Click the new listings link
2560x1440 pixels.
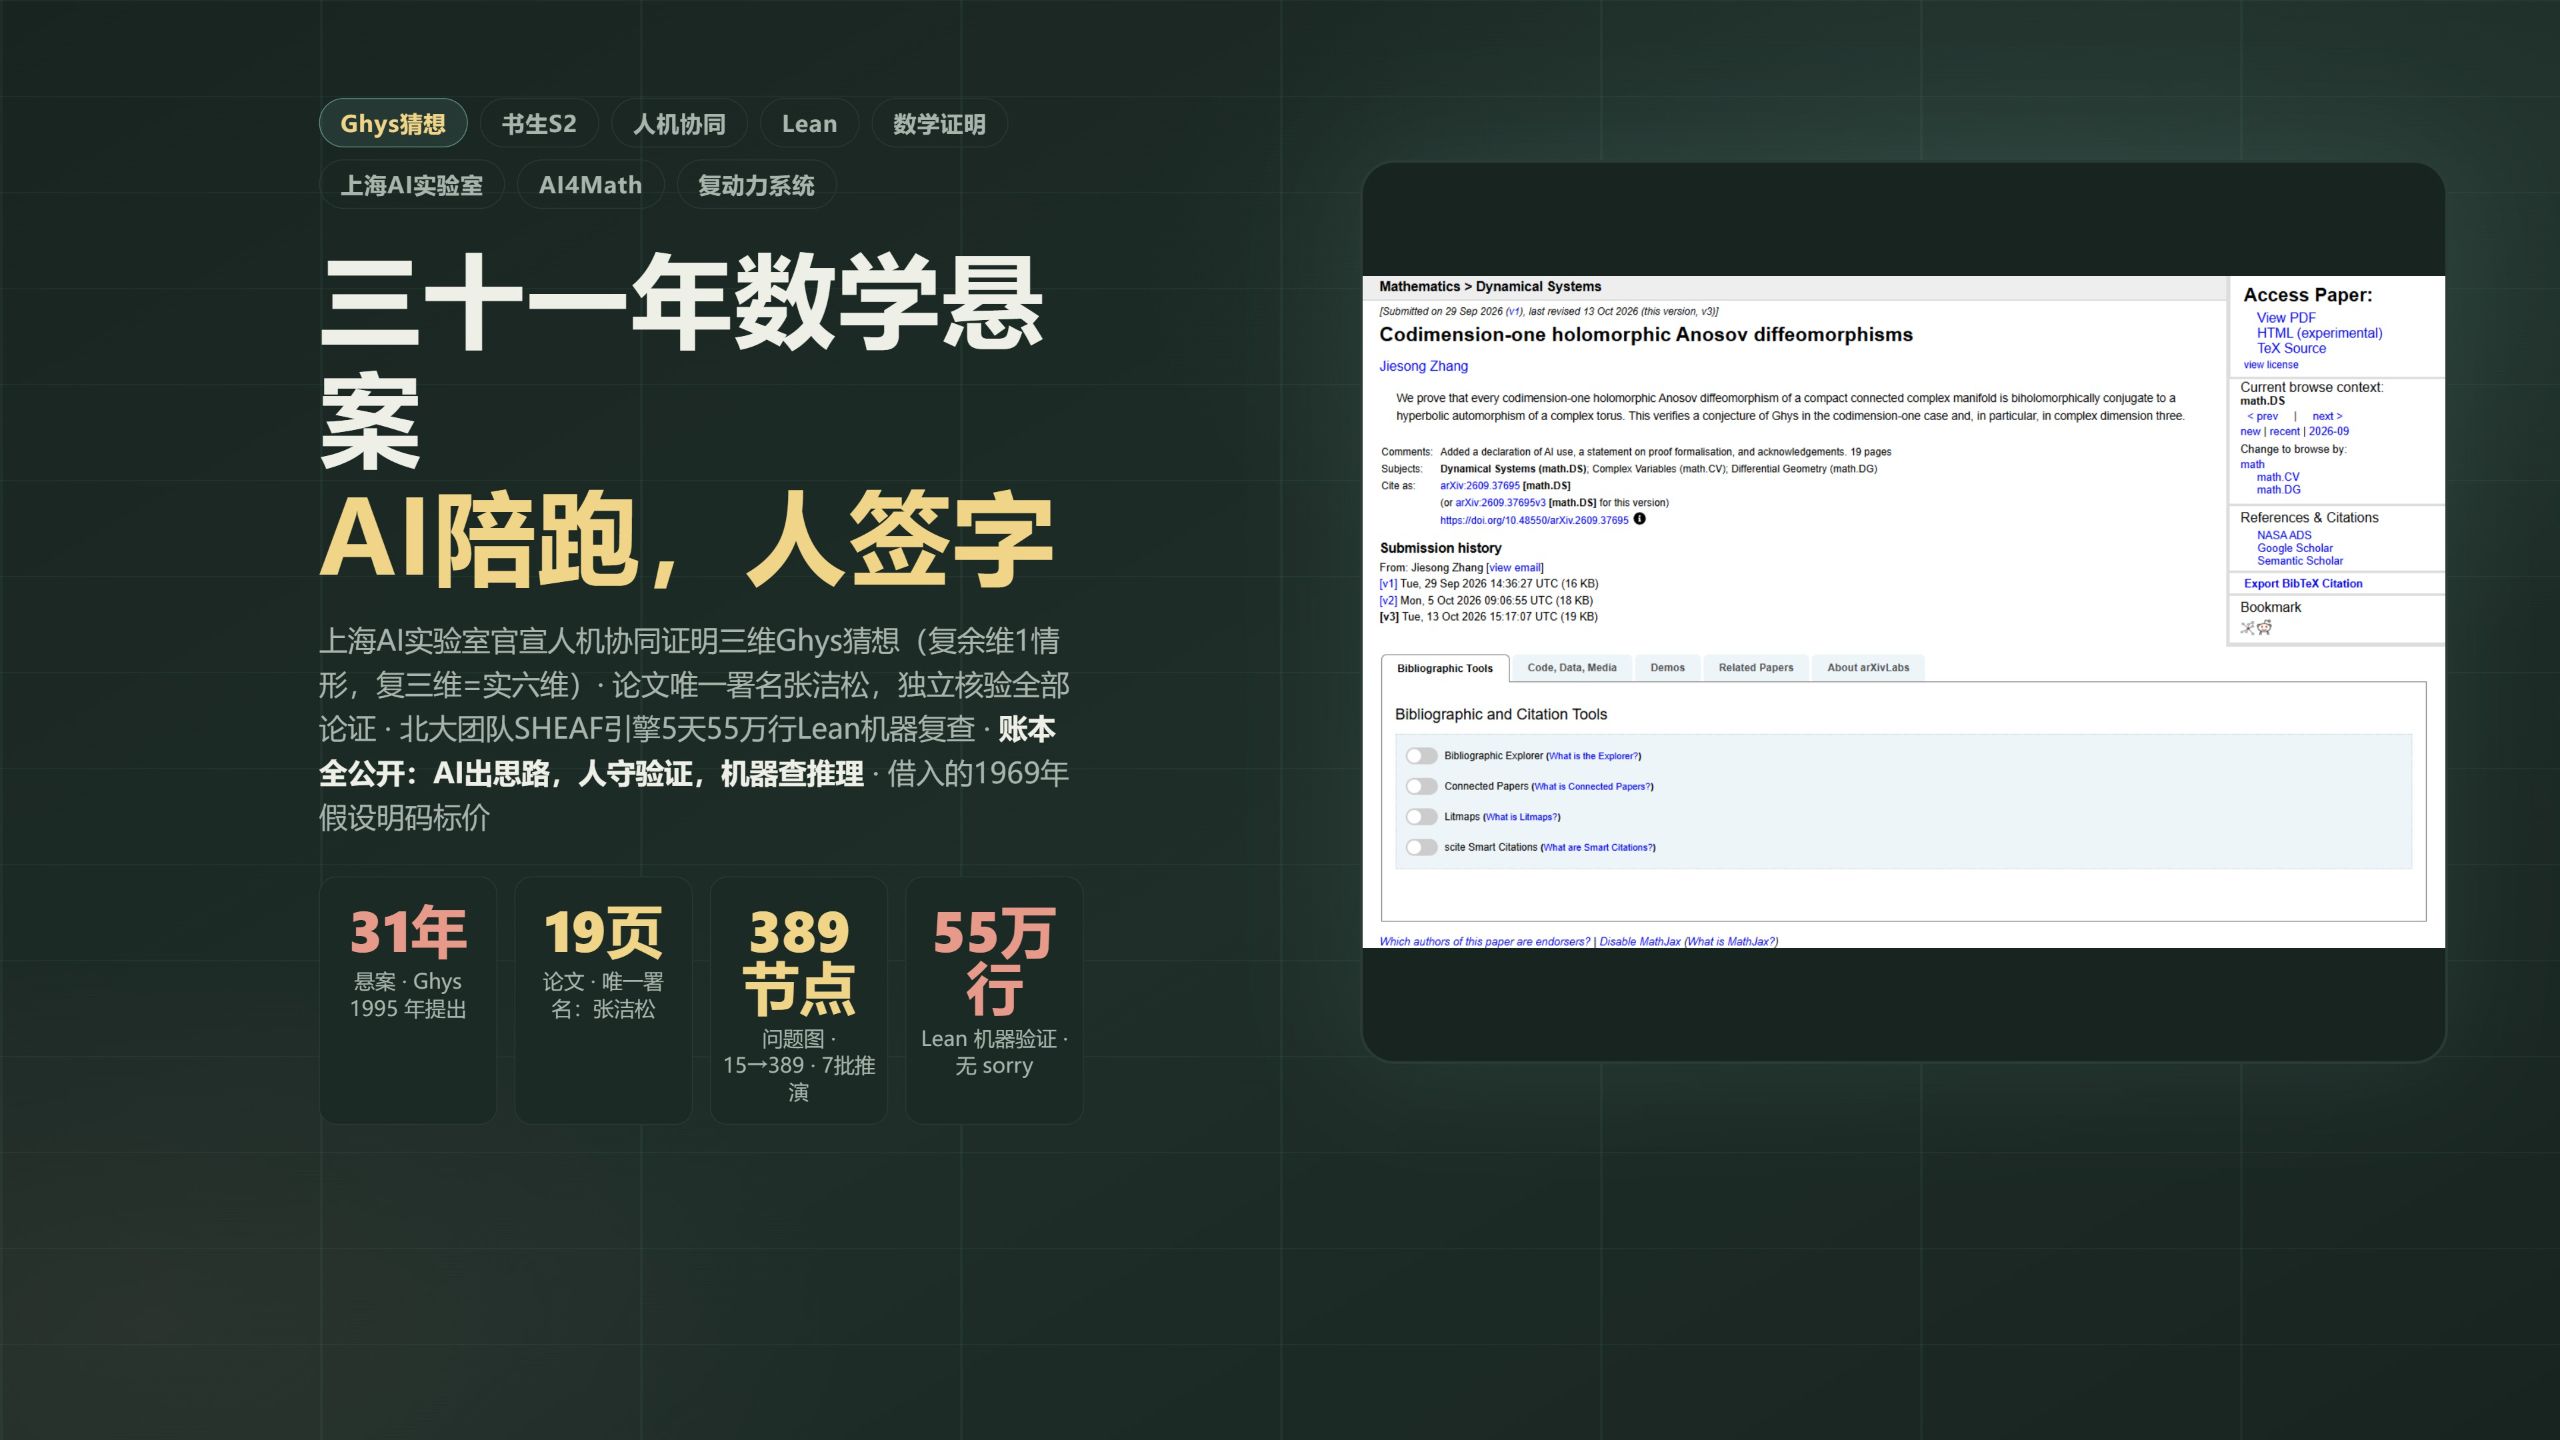coord(2250,432)
